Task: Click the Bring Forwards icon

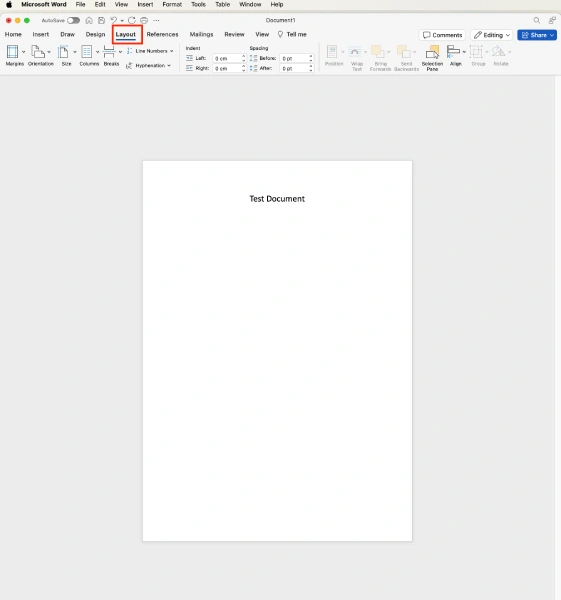Action: pyautogui.click(x=378, y=52)
